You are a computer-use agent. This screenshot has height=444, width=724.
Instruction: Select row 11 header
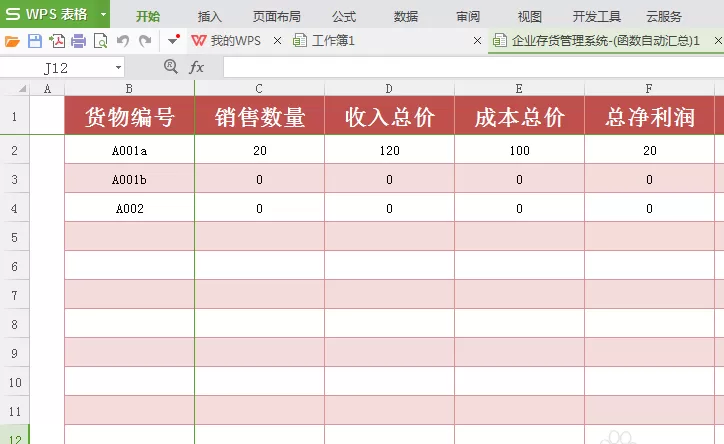(15, 411)
